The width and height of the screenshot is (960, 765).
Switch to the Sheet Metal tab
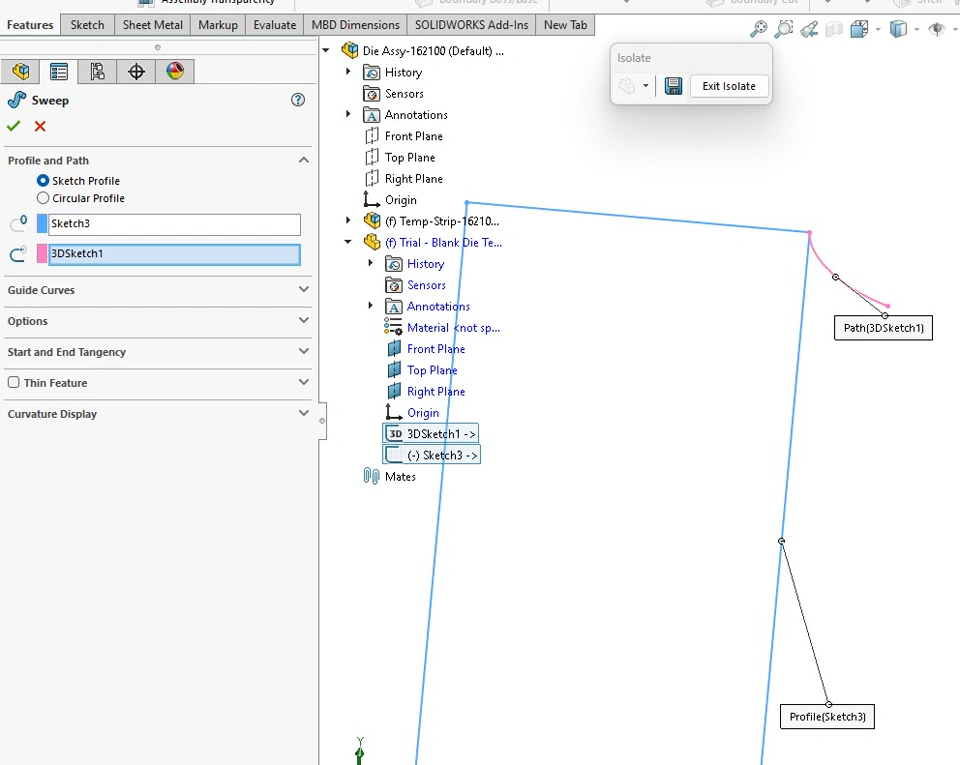(152, 25)
